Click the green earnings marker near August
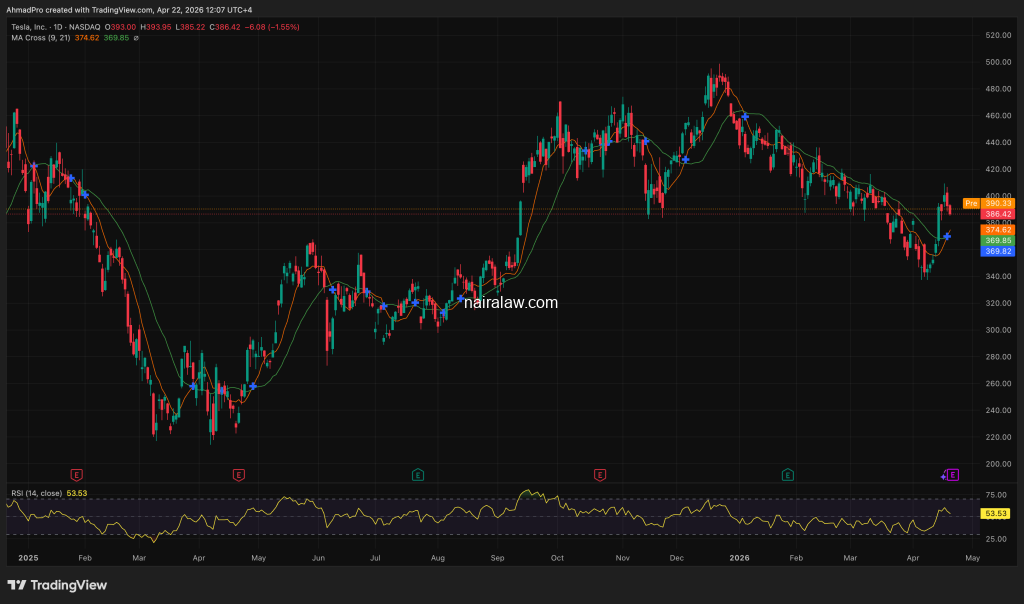 pos(418,474)
